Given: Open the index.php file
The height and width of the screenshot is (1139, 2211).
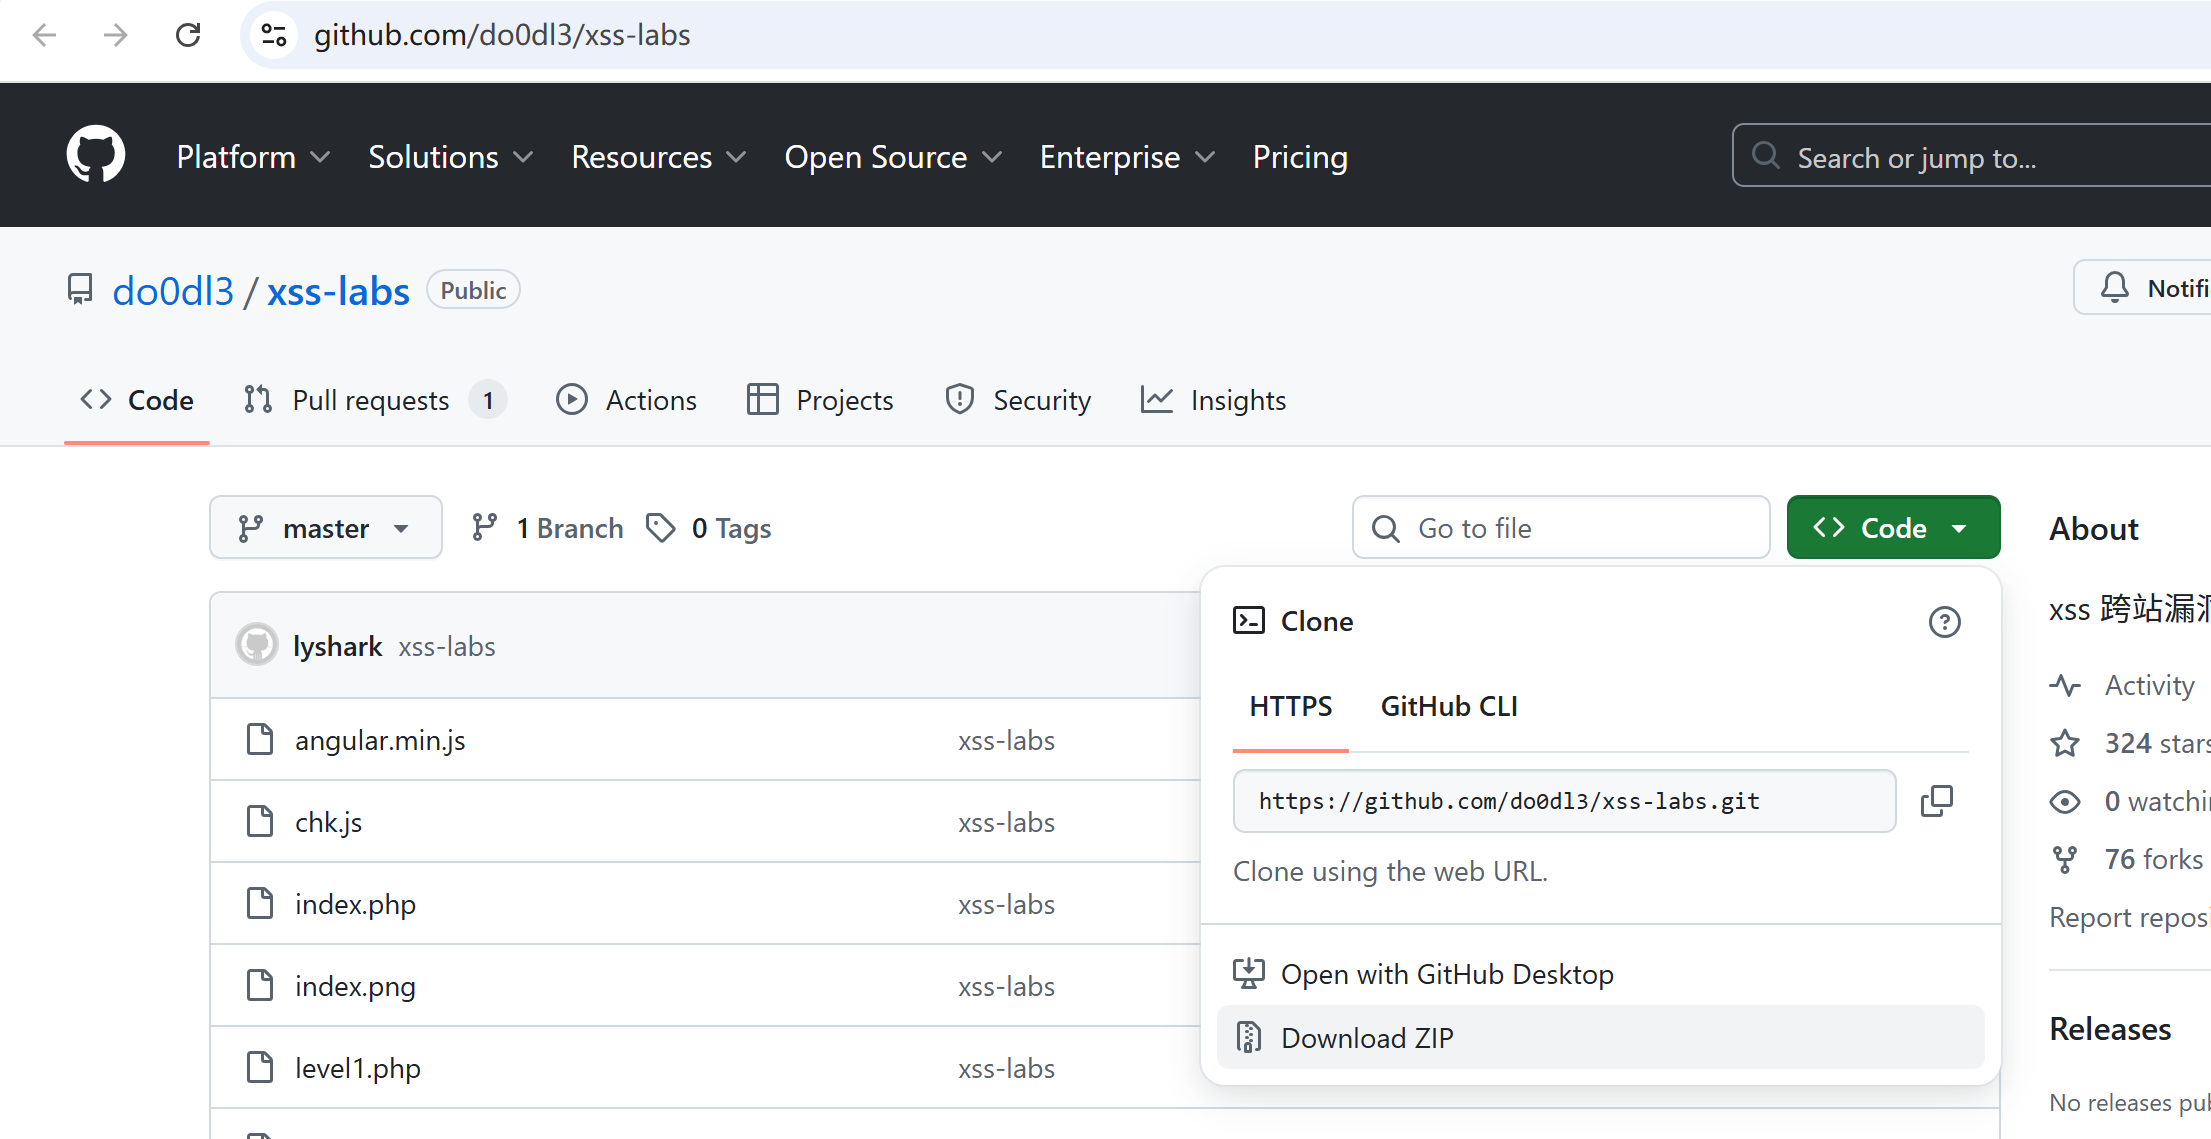Looking at the screenshot, I should (x=355, y=904).
